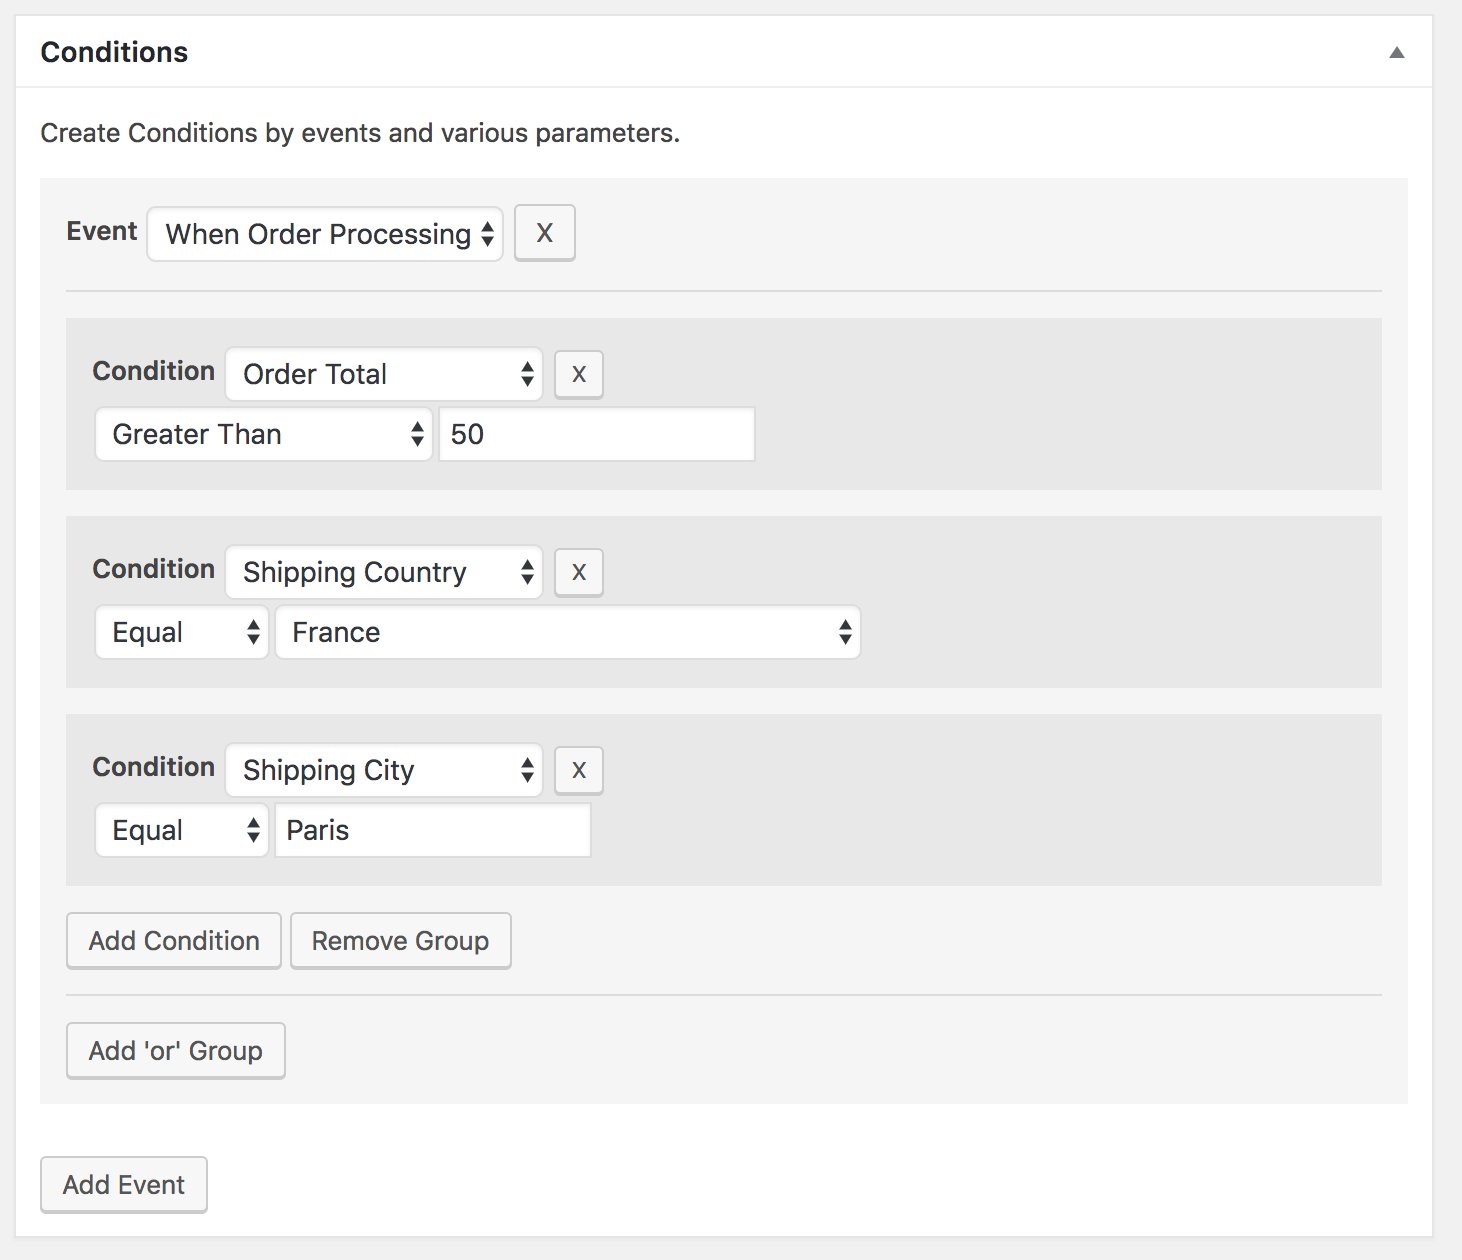The width and height of the screenshot is (1462, 1260).
Task: Open the Order Total condition dropdown
Action: (x=384, y=374)
